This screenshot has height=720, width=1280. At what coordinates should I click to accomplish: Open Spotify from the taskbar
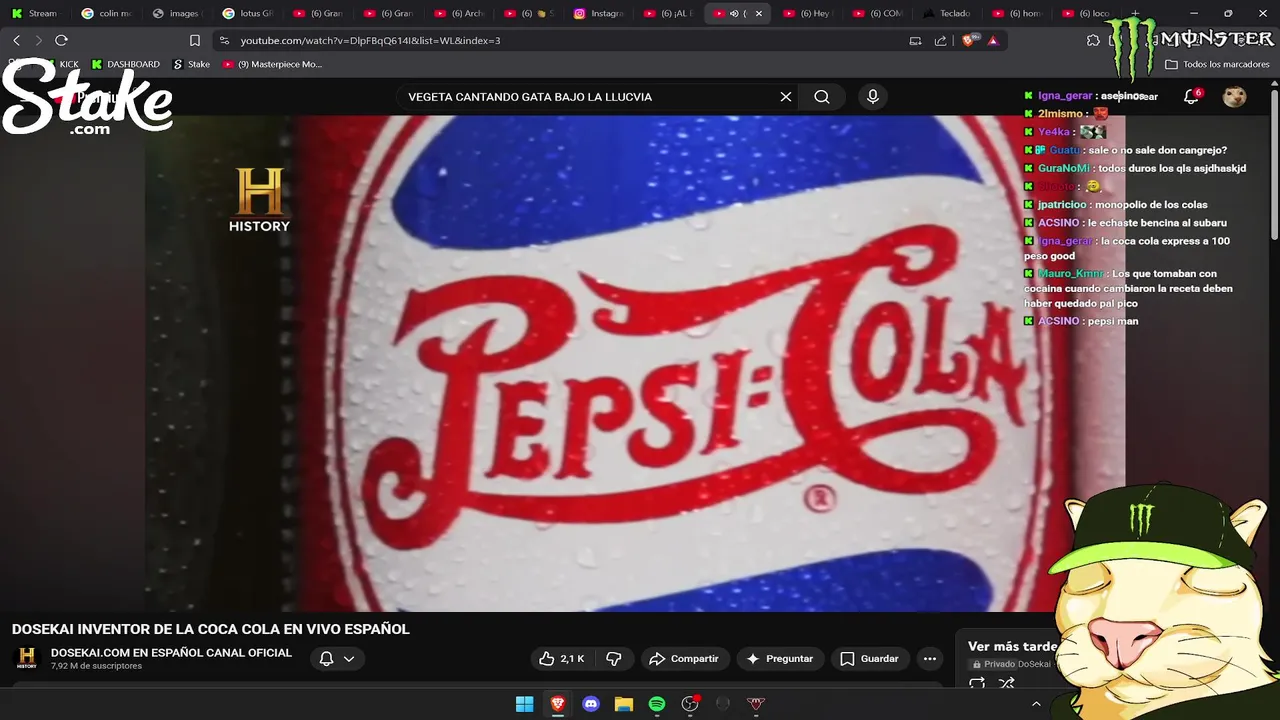[x=656, y=704]
